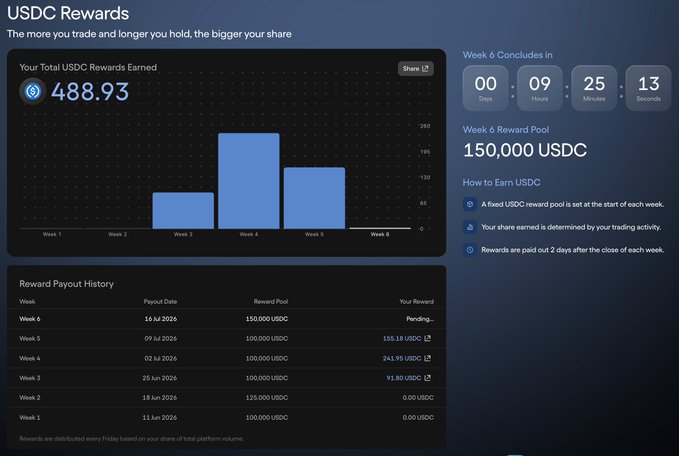This screenshot has height=456, width=679.
Task: Select the Week 5 bar in the chart
Action: (x=314, y=198)
